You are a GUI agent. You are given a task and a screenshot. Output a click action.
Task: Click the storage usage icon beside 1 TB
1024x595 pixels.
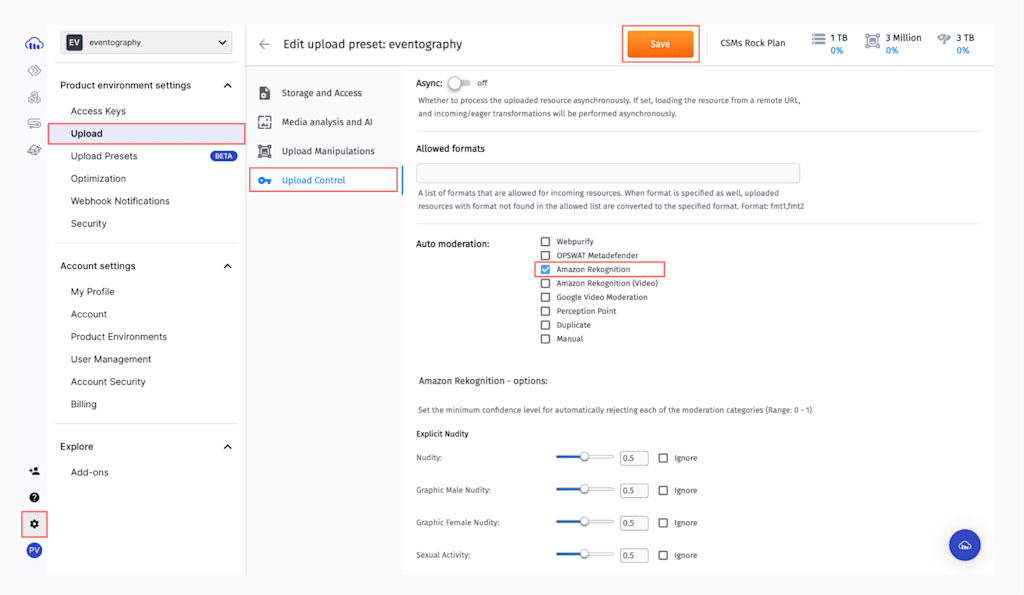820,39
